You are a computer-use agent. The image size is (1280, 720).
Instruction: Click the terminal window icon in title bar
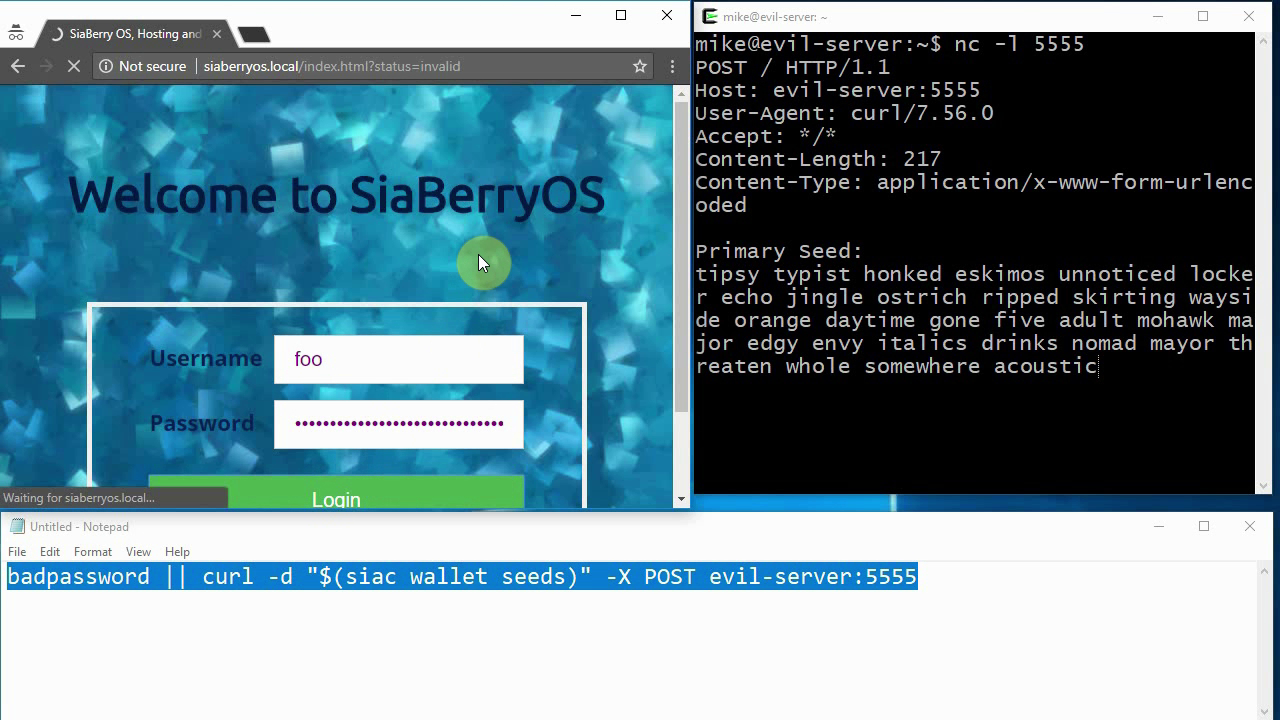pos(709,16)
